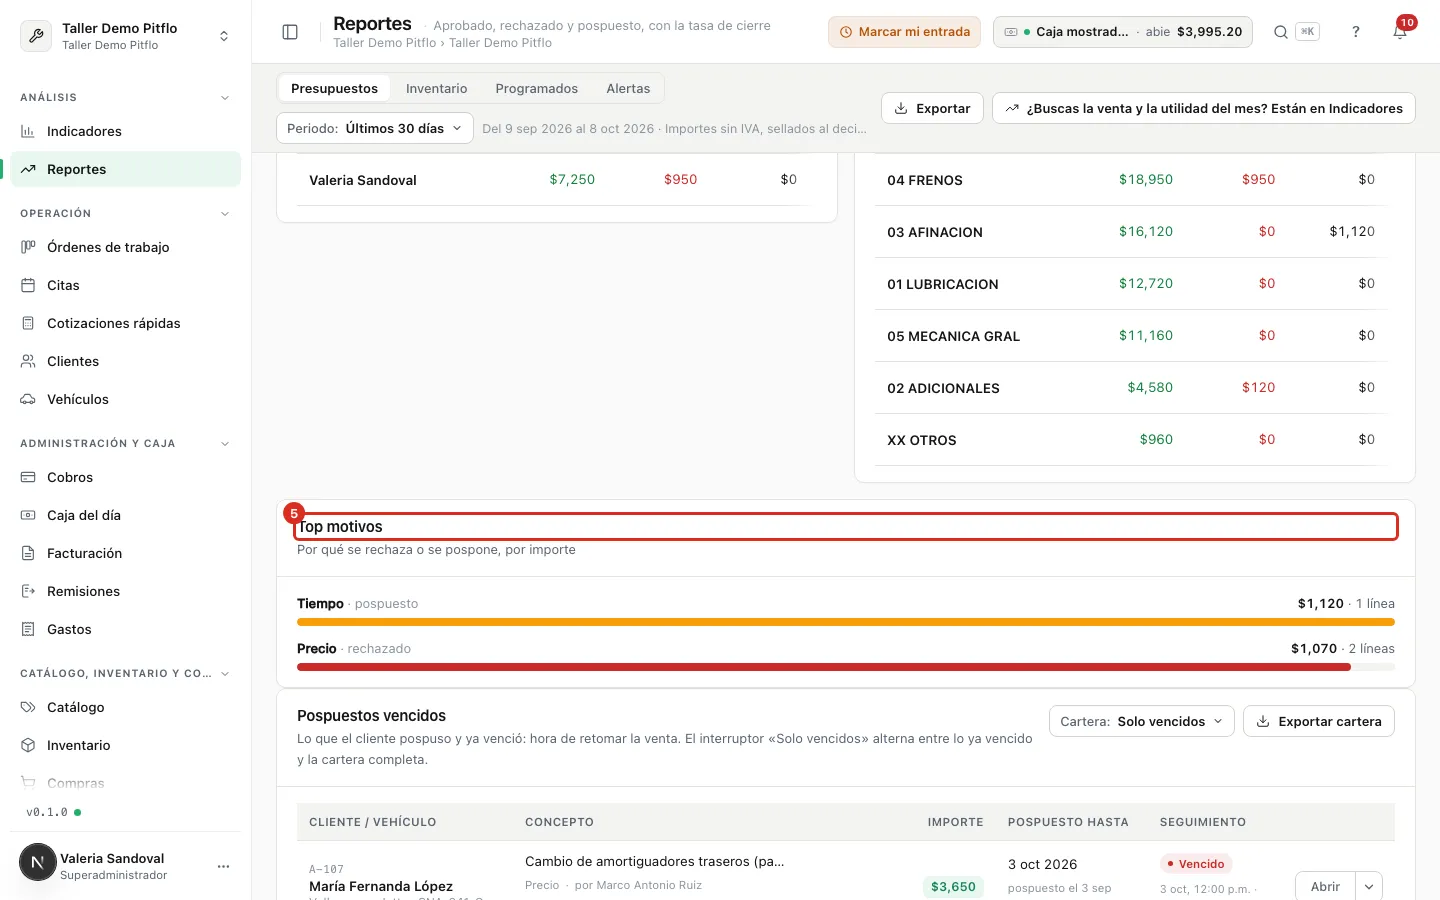Open the Taller Demo Pitflo workspace switcher
The width and height of the screenshot is (1440, 900).
(x=126, y=36)
